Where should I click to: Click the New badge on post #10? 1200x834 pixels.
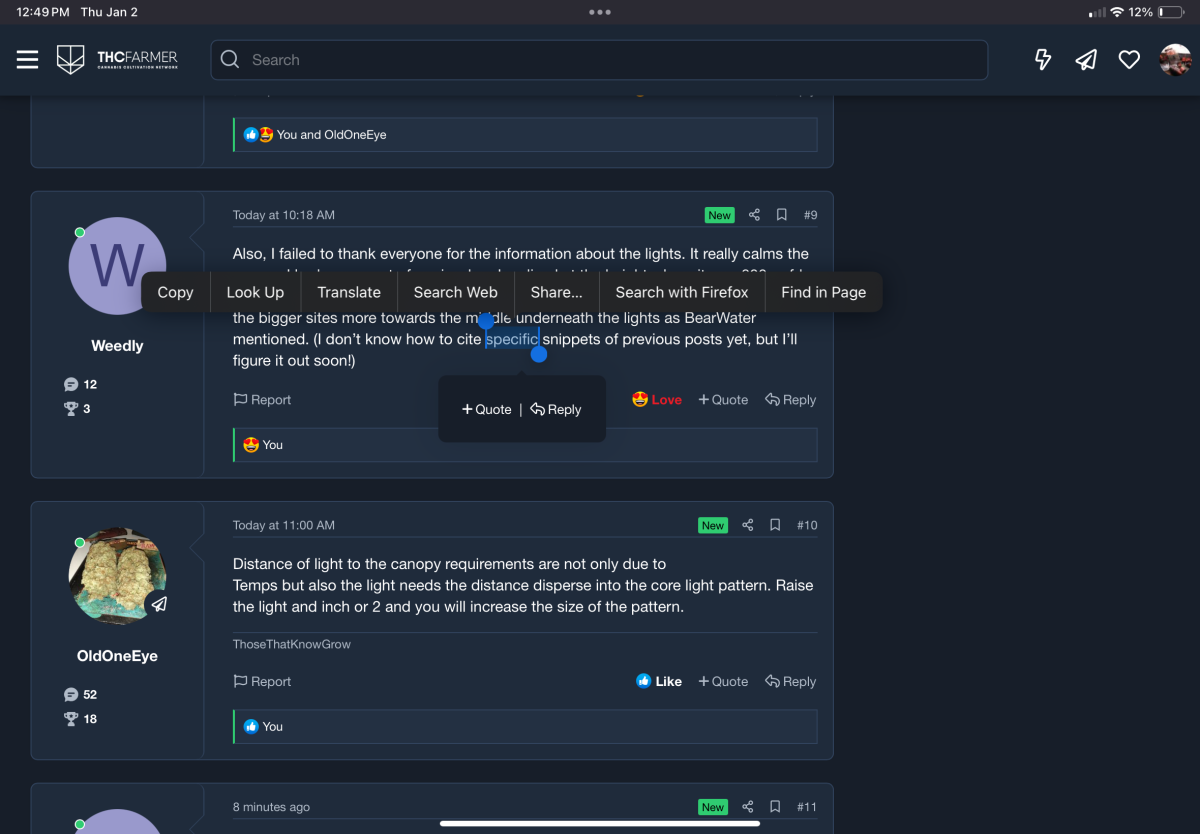(x=713, y=525)
